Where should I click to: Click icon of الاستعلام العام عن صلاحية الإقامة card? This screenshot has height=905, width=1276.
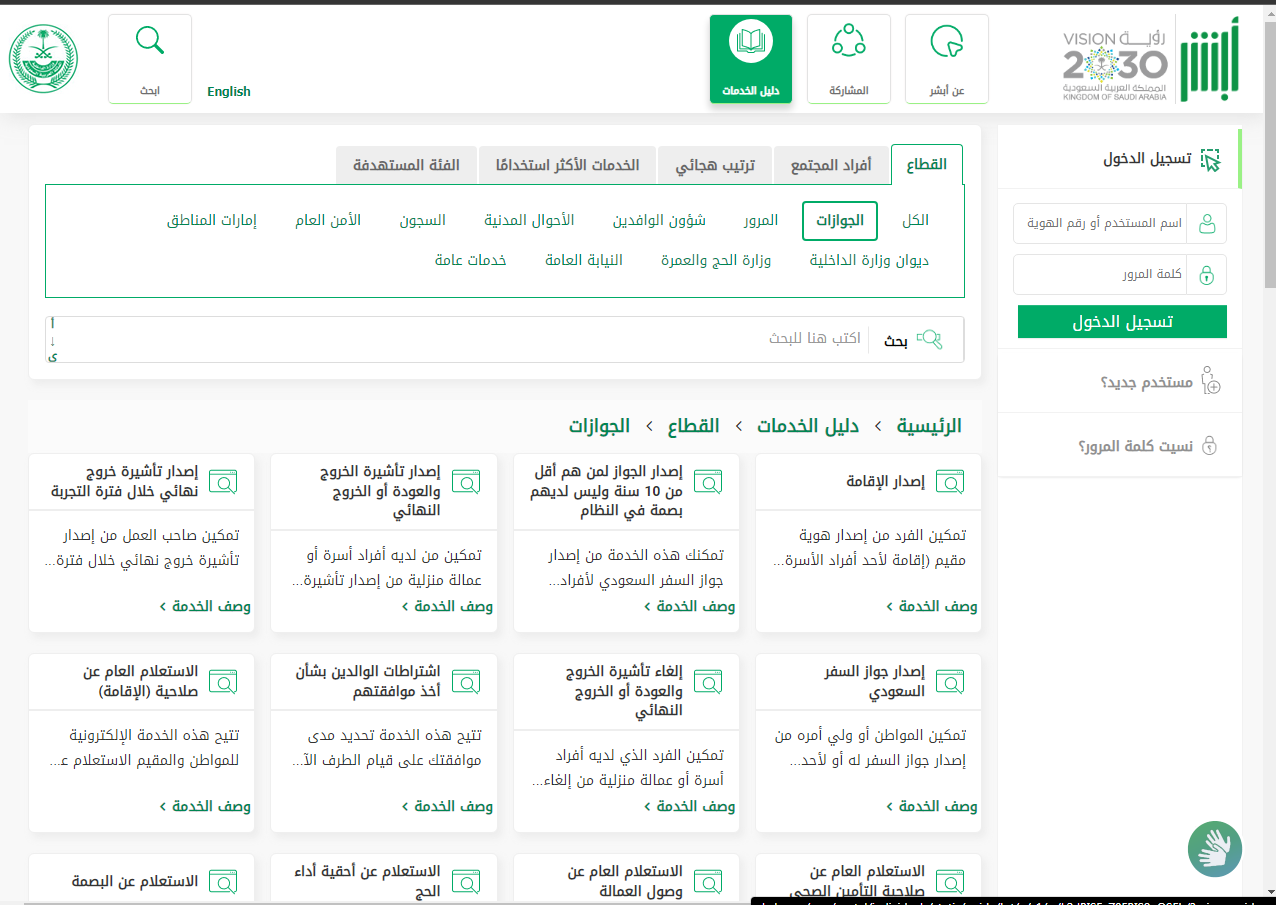click(x=224, y=681)
